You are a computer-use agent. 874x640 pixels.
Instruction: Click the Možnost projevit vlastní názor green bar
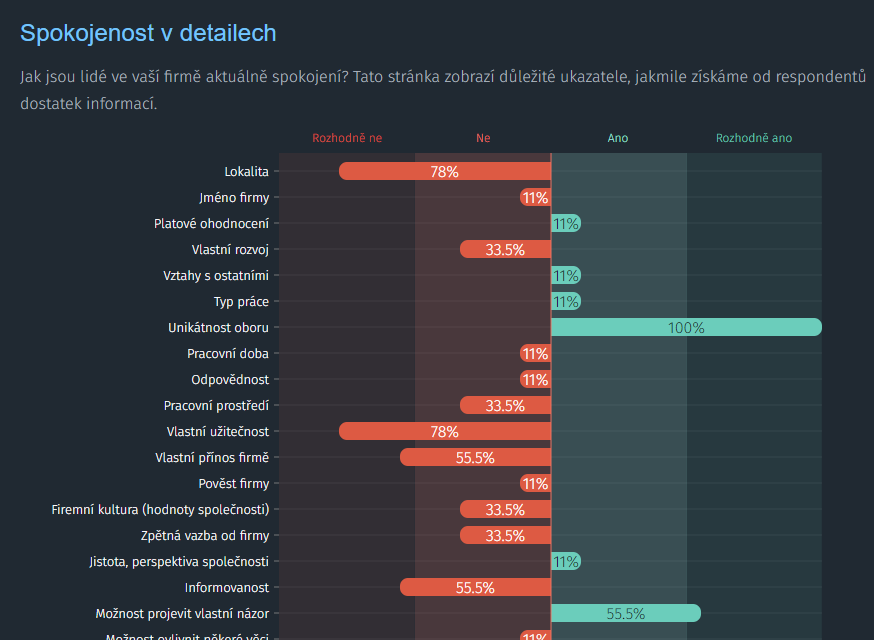click(625, 613)
